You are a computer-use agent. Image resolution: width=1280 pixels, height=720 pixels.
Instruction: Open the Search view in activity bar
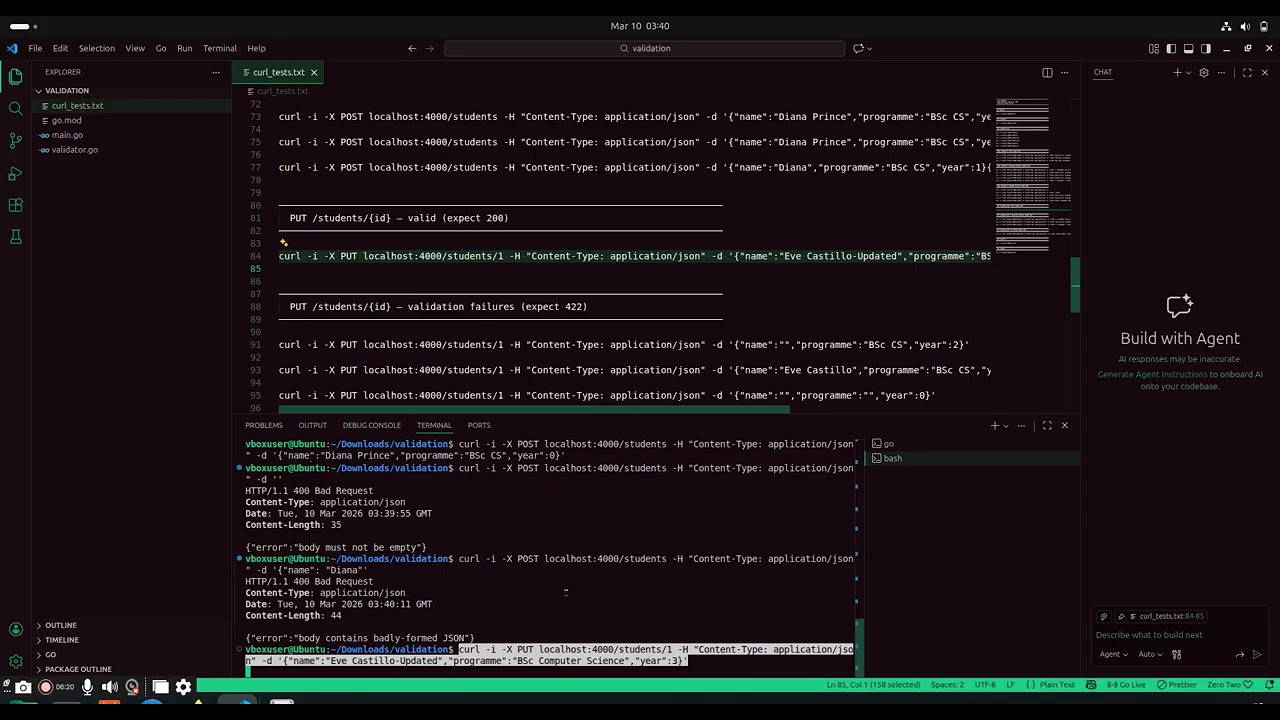click(15, 108)
